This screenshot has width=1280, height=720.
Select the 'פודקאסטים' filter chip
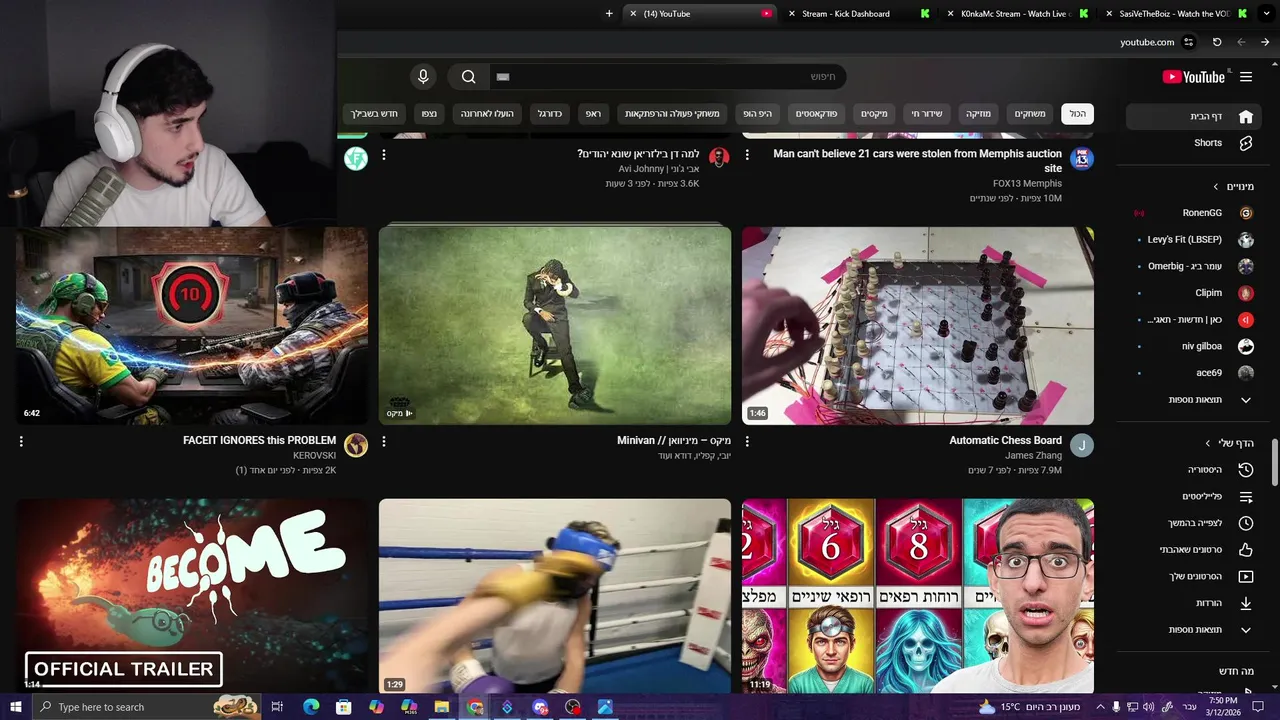[x=816, y=114]
